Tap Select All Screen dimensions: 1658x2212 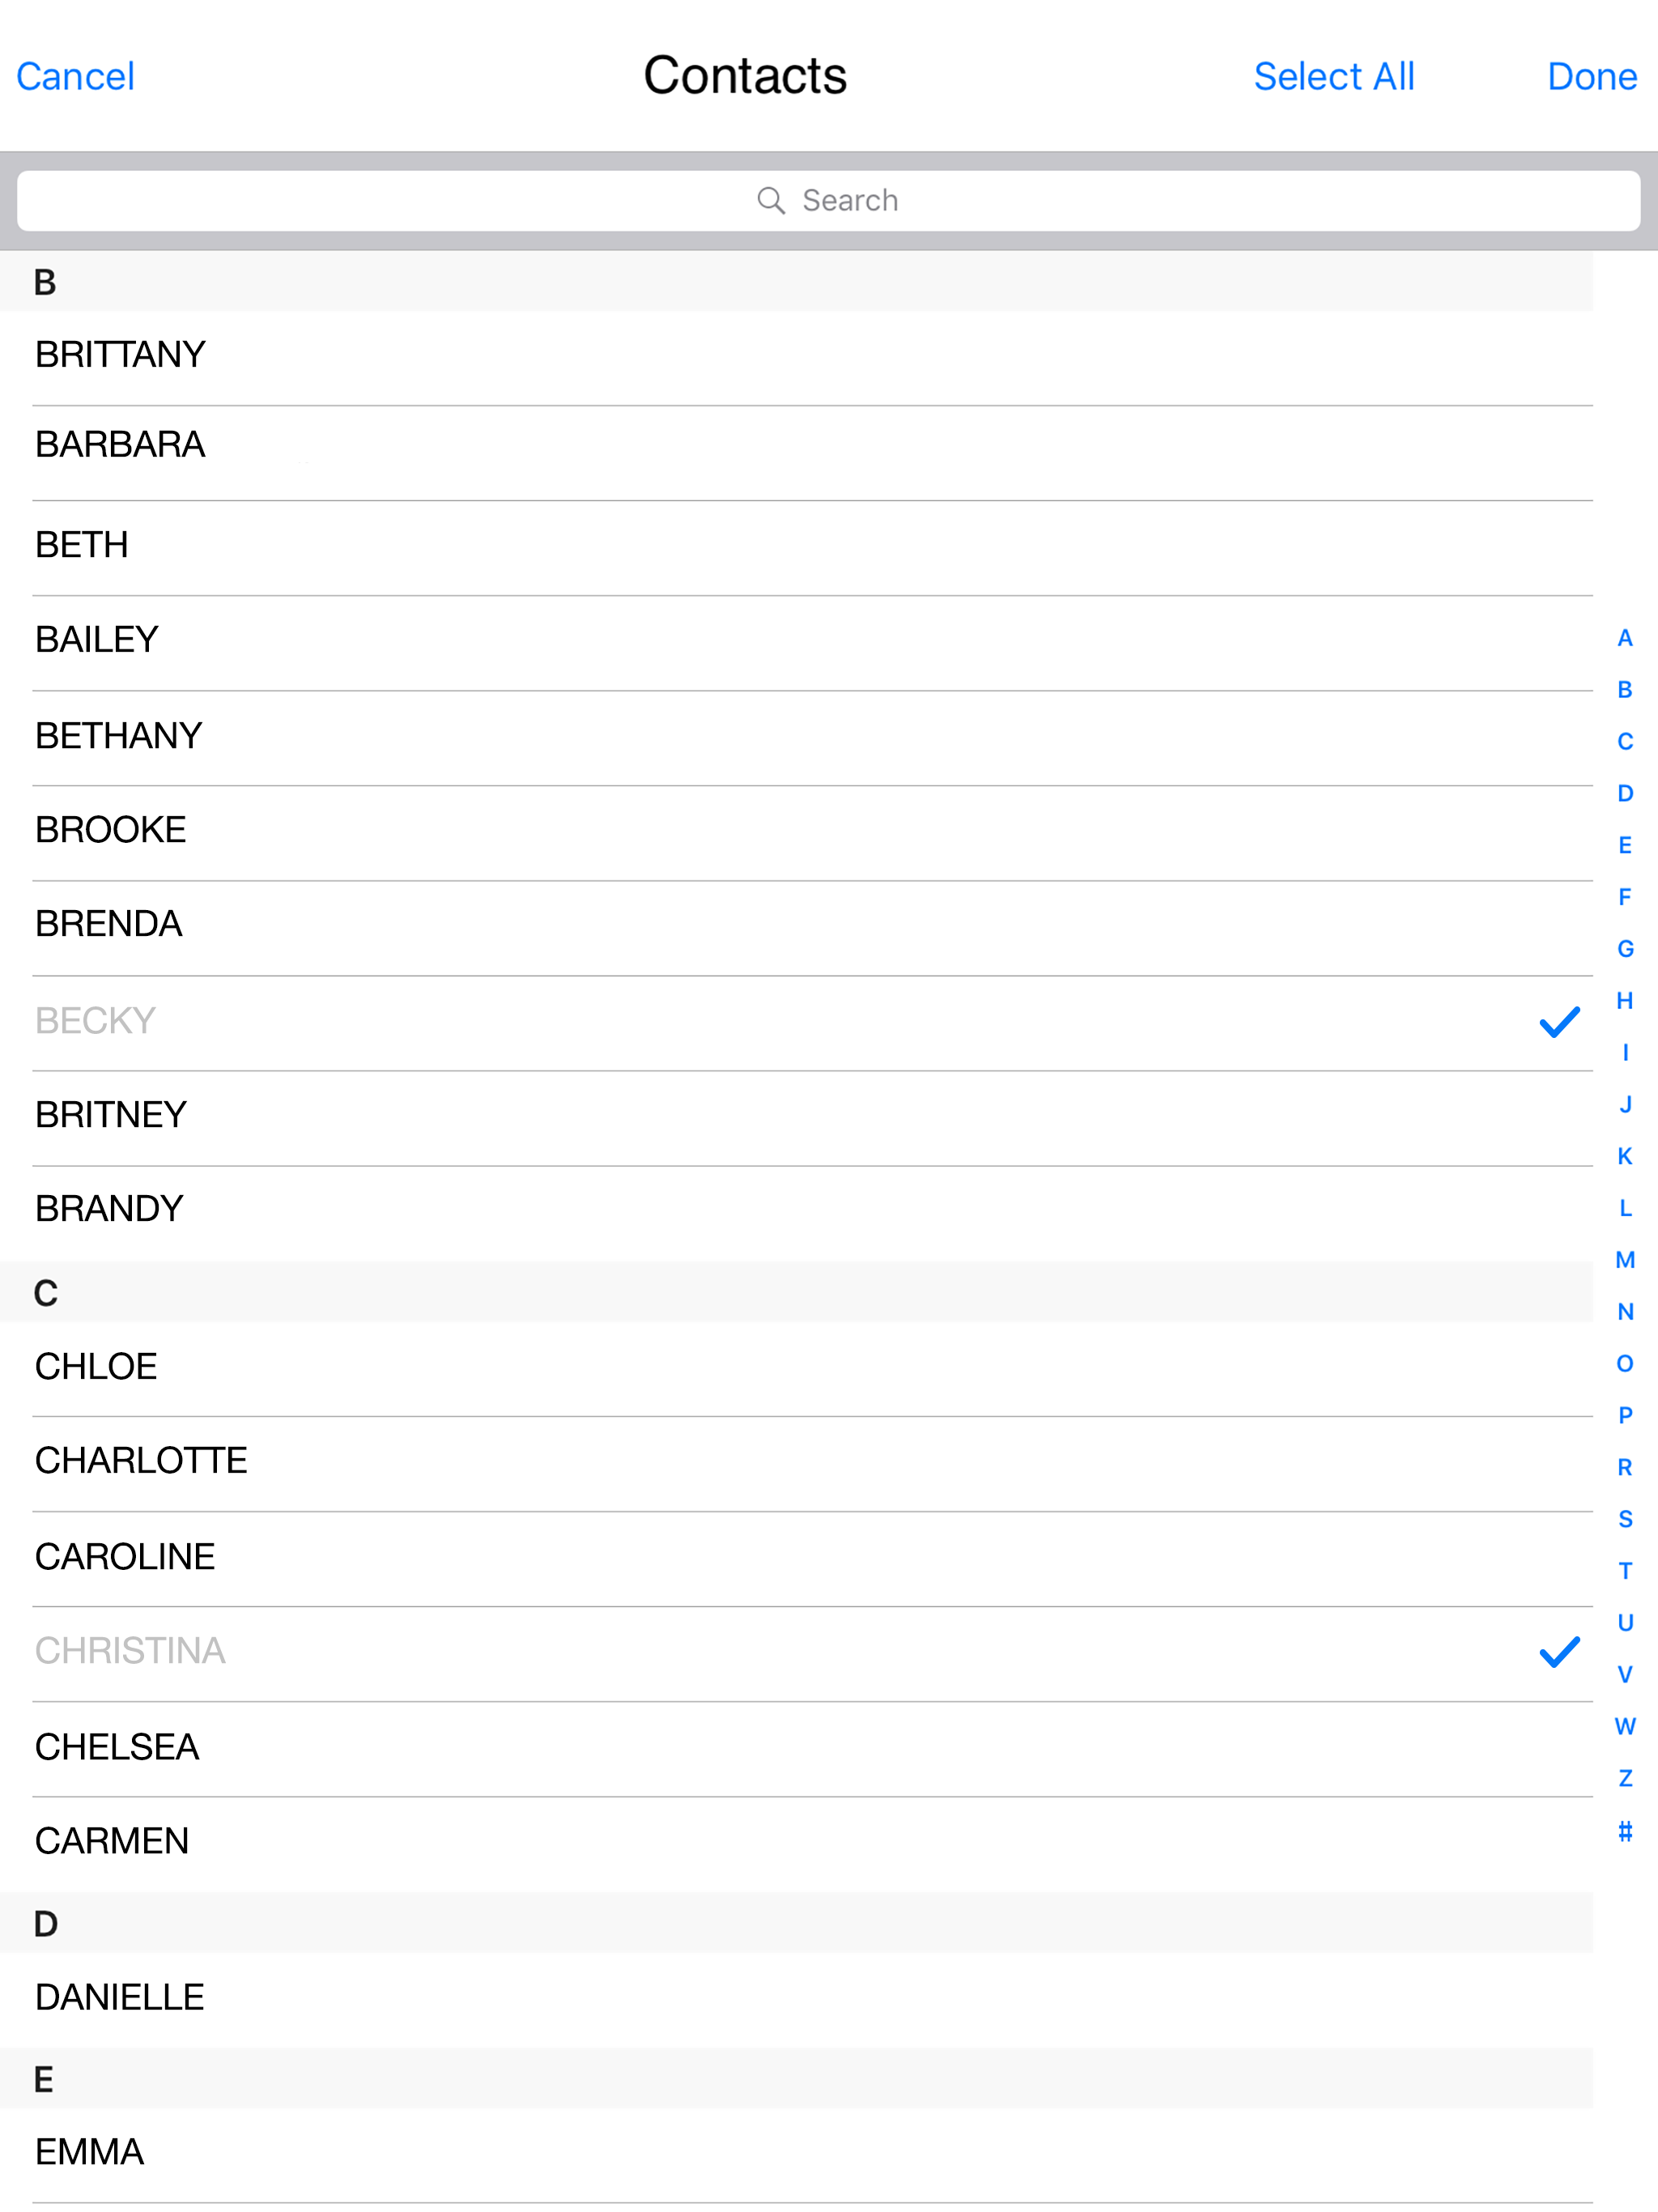click(x=1334, y=76)
